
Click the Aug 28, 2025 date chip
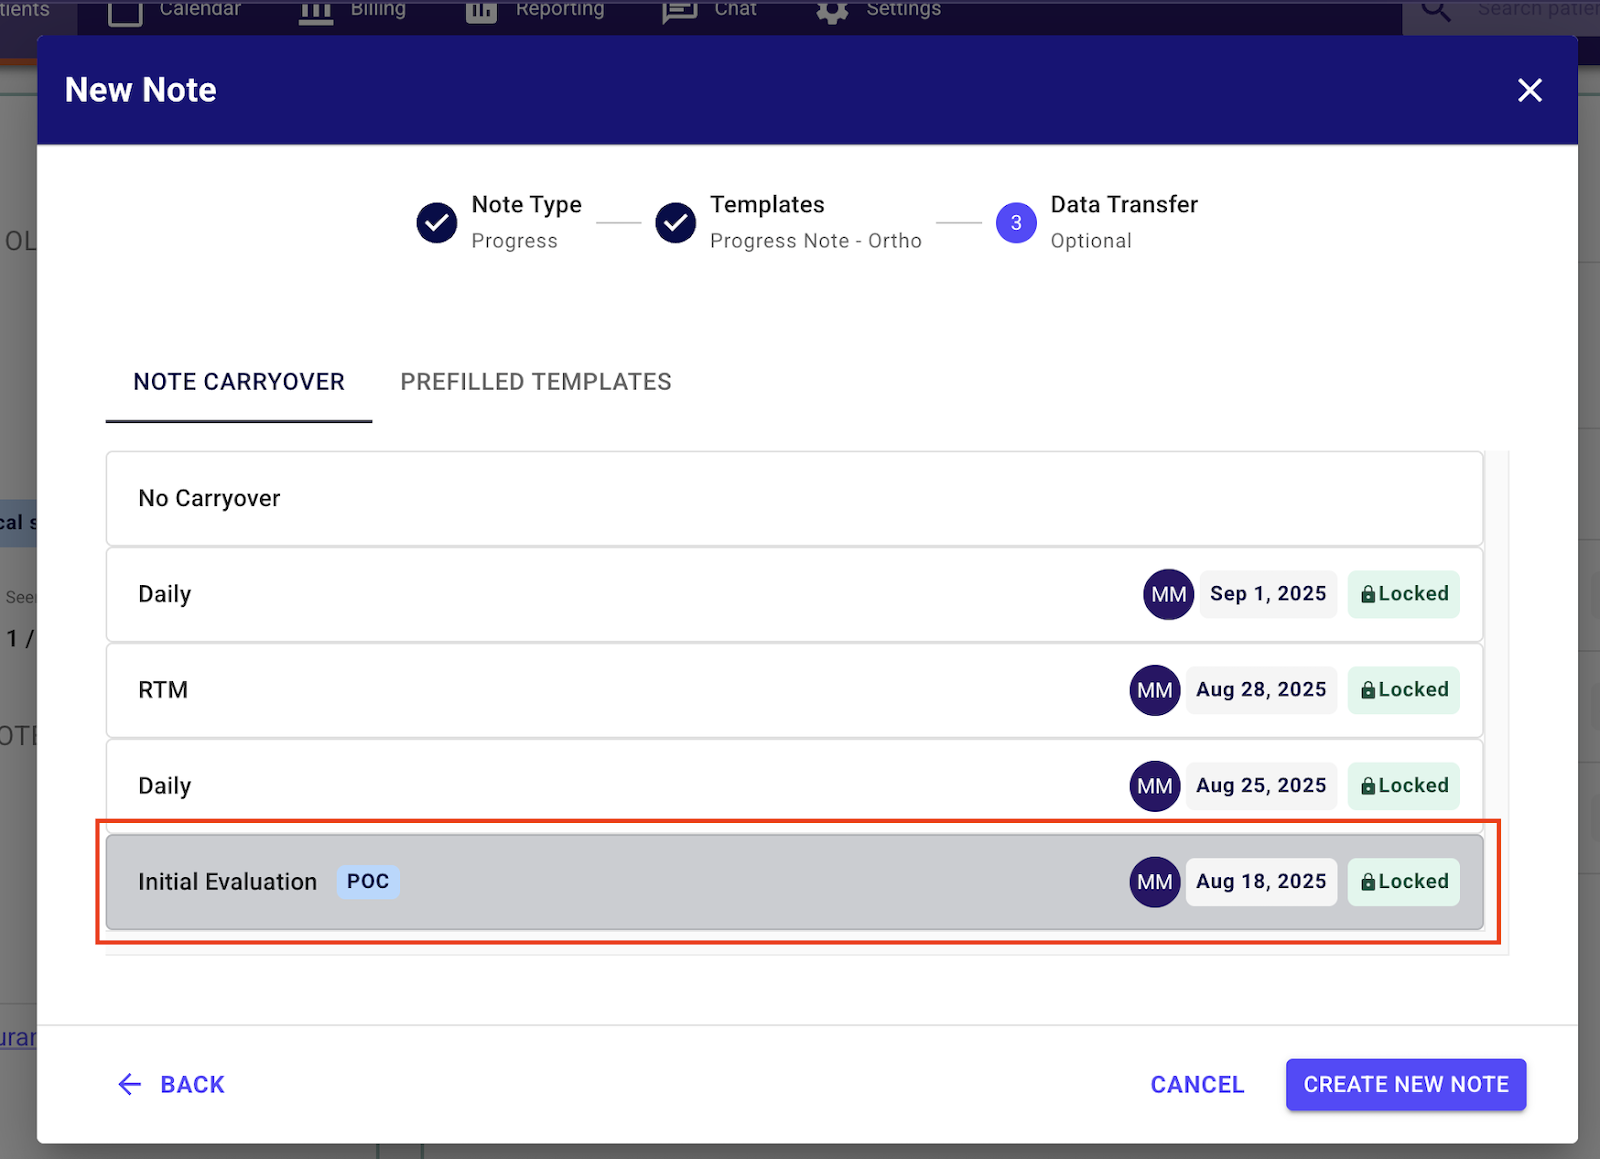pos(1261,690)
